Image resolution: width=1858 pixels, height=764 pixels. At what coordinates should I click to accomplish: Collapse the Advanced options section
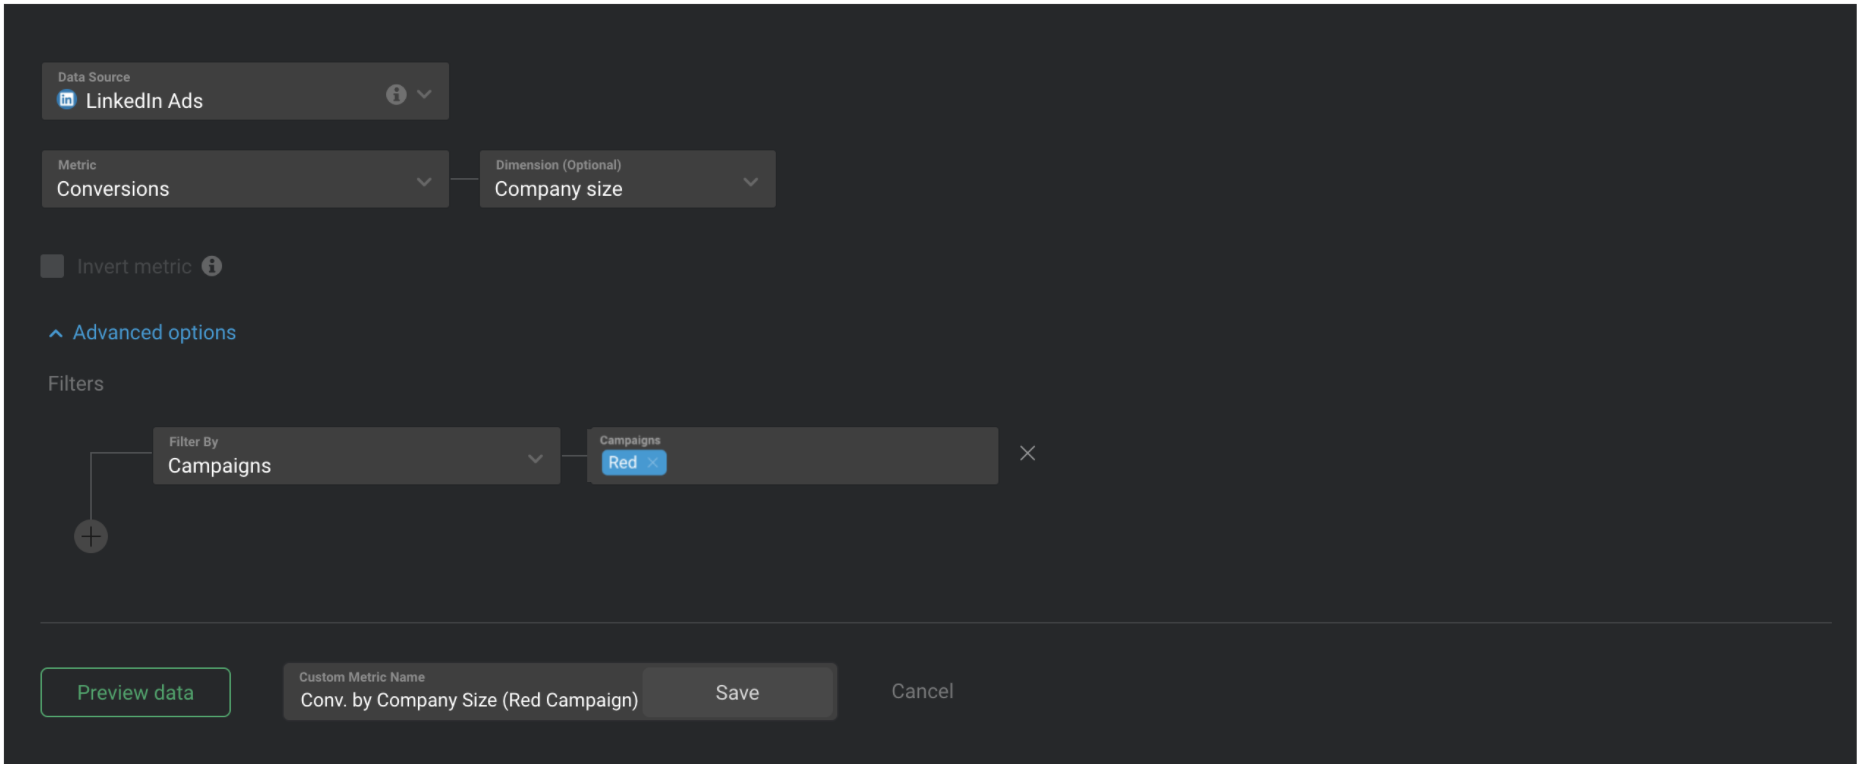[142, 332]
